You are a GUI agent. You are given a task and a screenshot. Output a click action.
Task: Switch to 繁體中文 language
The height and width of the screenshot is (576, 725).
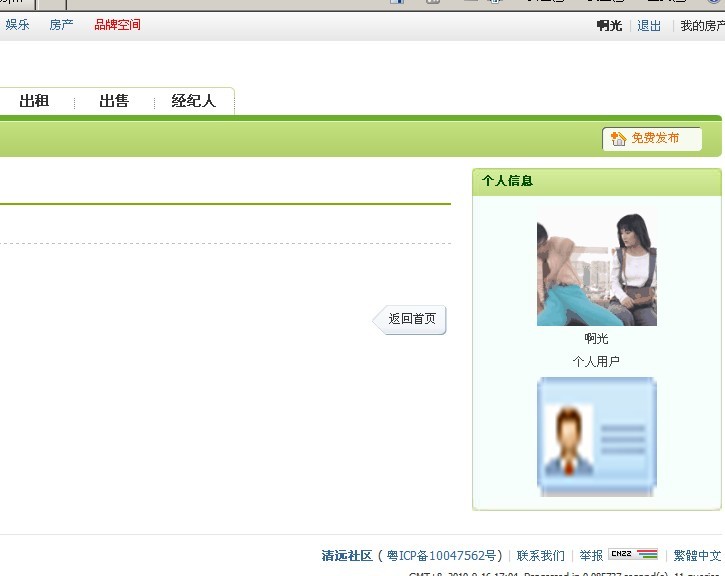click(x=697, y=555)
